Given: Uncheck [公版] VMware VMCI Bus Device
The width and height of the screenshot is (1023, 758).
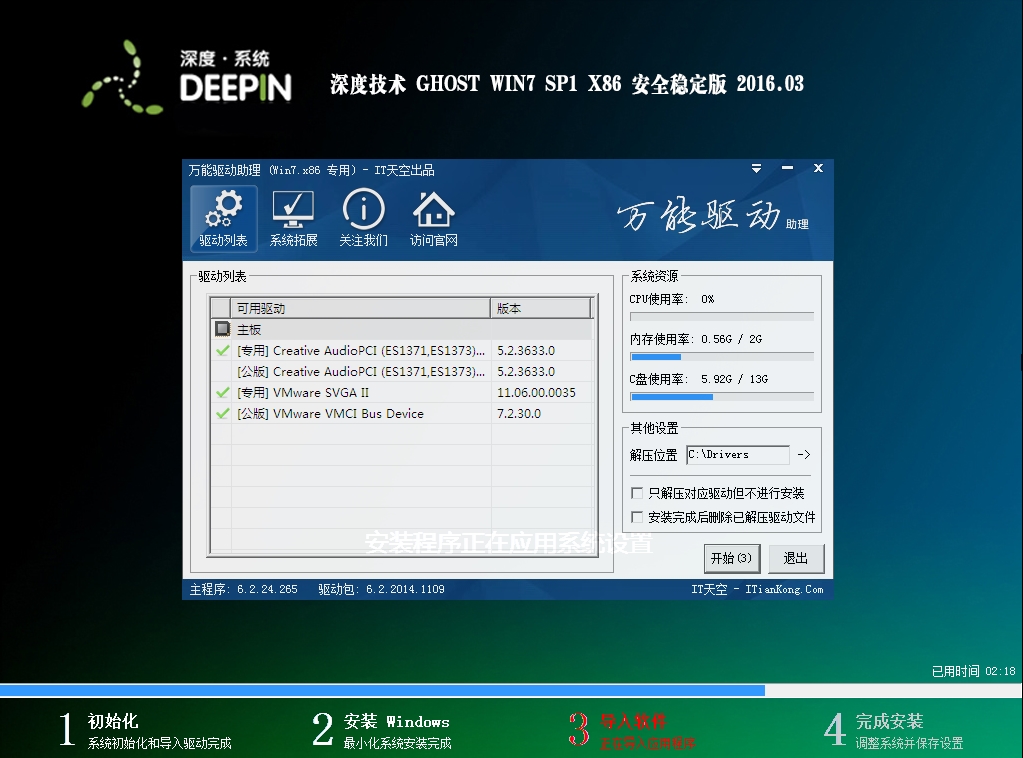Looking at the screenshot, I should [x=222, y=413].
